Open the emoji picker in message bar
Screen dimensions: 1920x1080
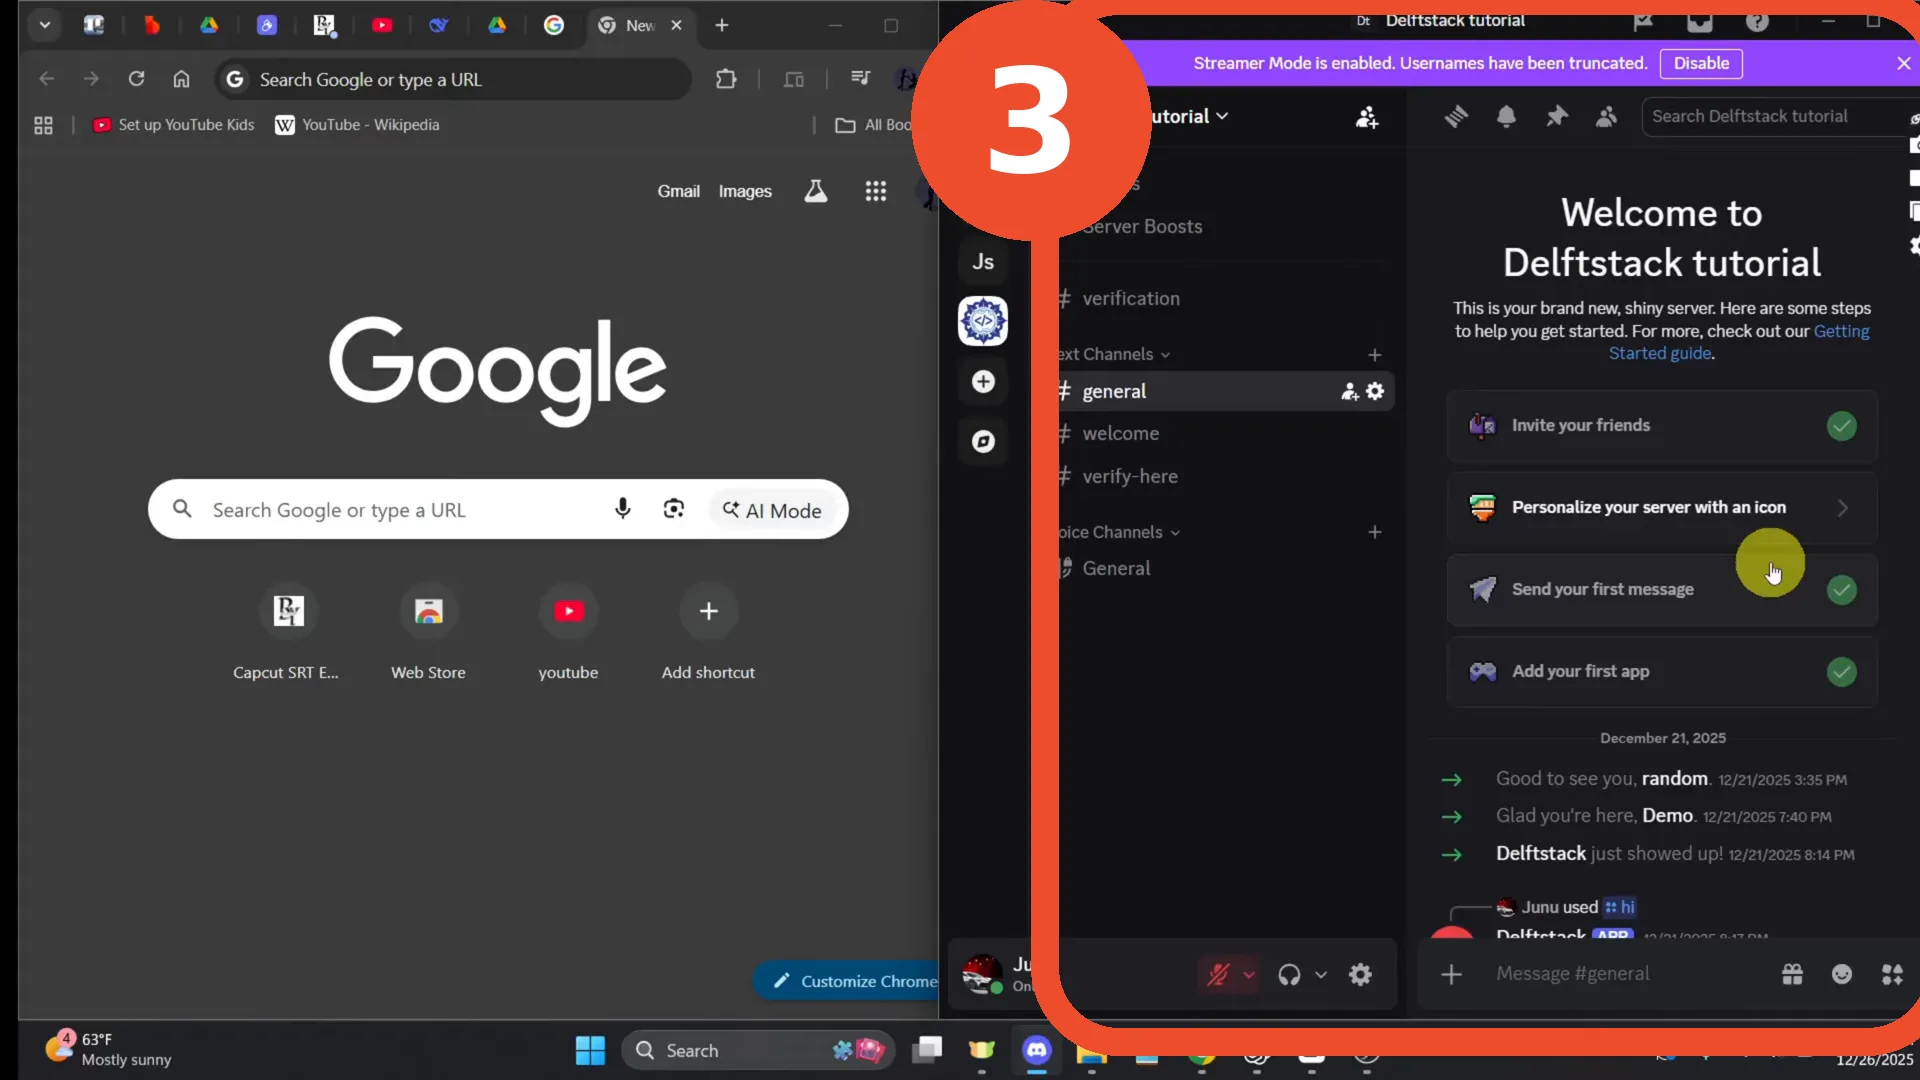coord(1842,974)
